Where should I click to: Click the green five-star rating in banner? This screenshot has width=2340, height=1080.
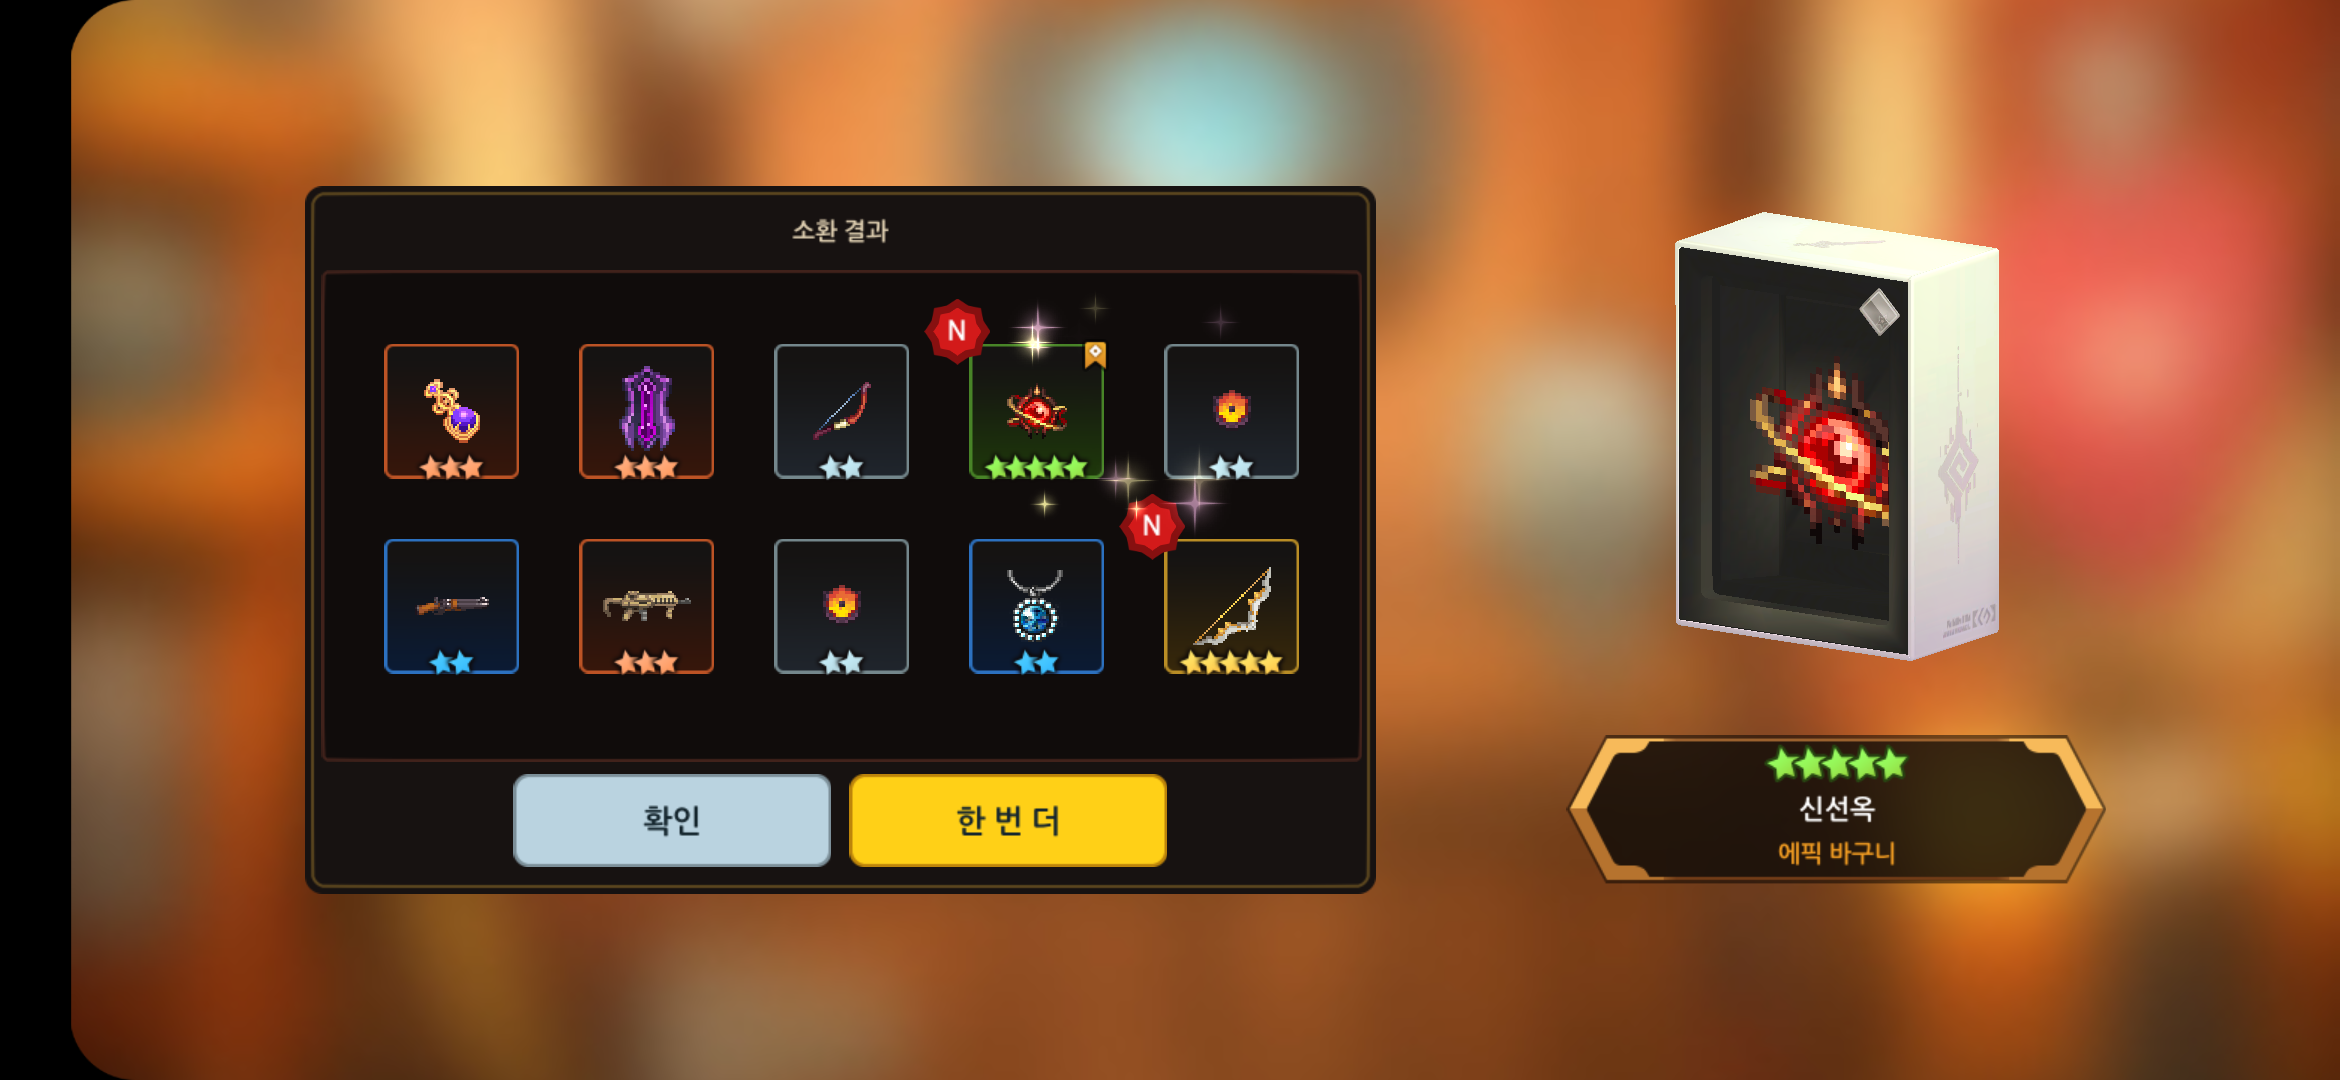click(1836, 765)
